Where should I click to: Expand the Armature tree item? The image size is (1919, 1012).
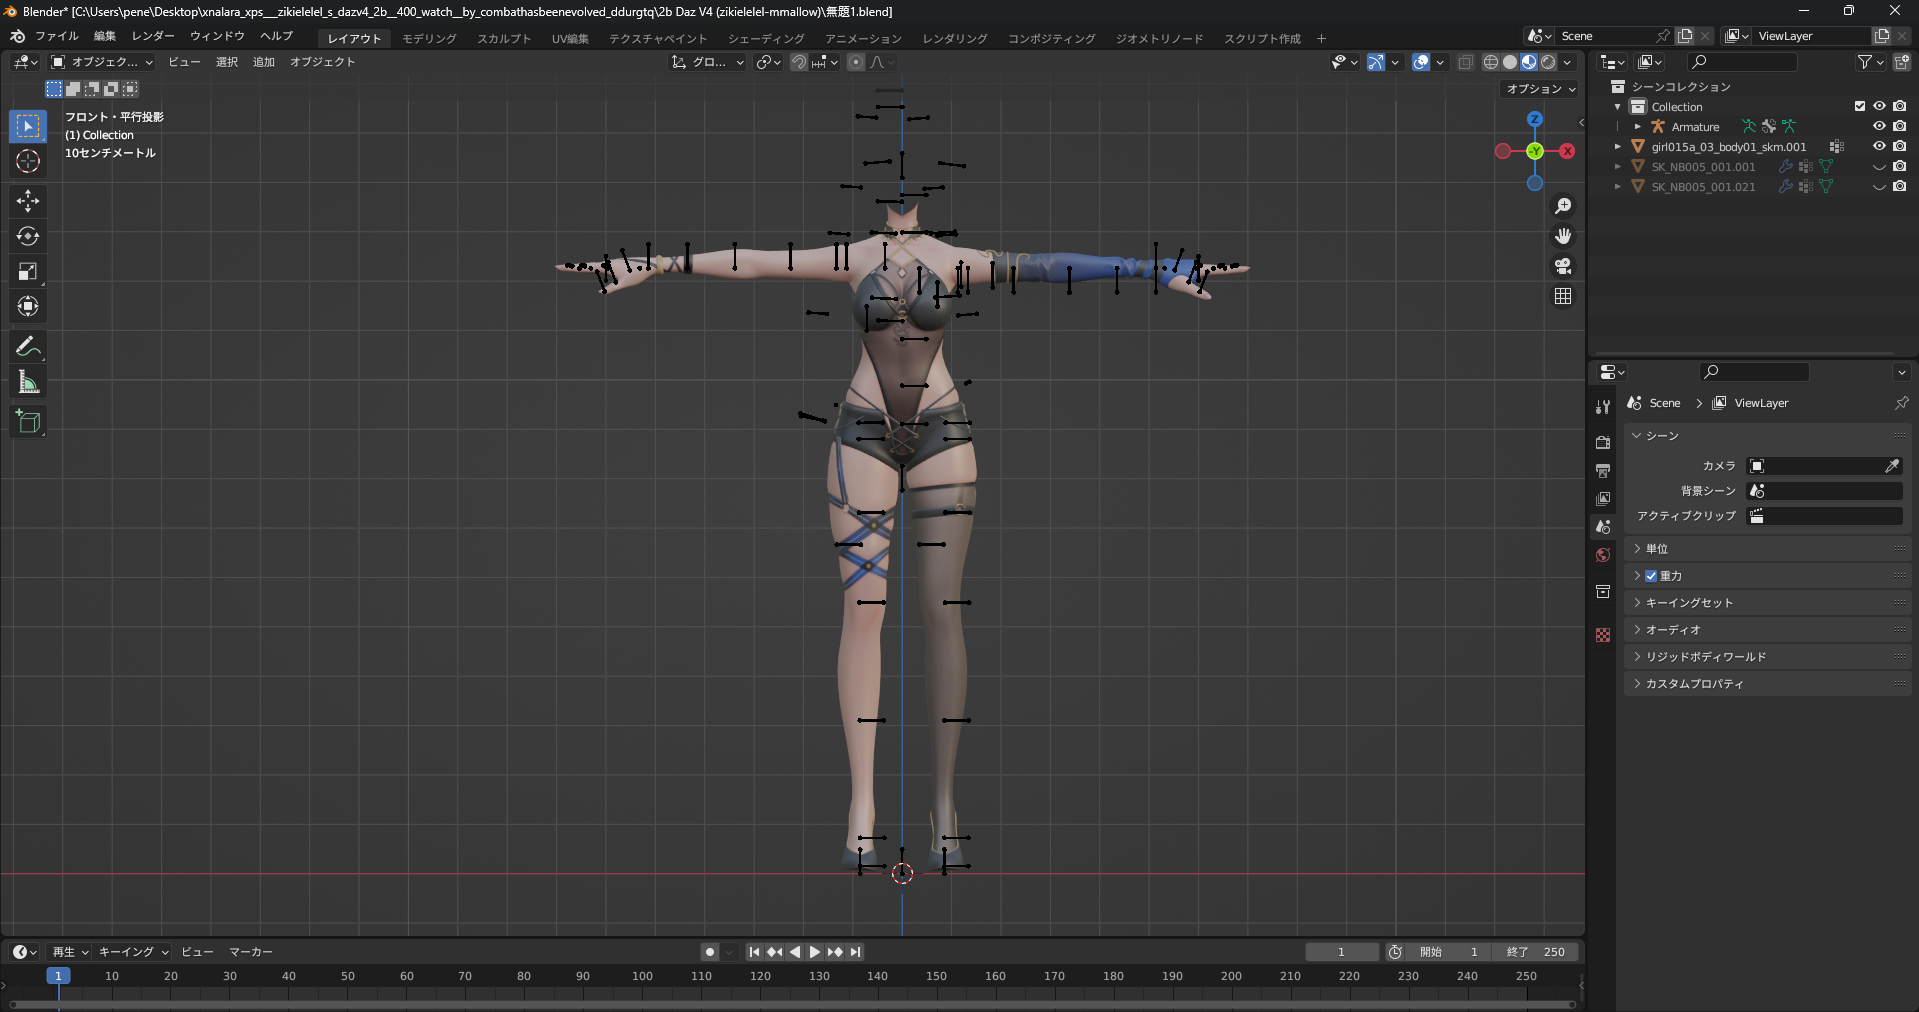(x=1637, y=127)
